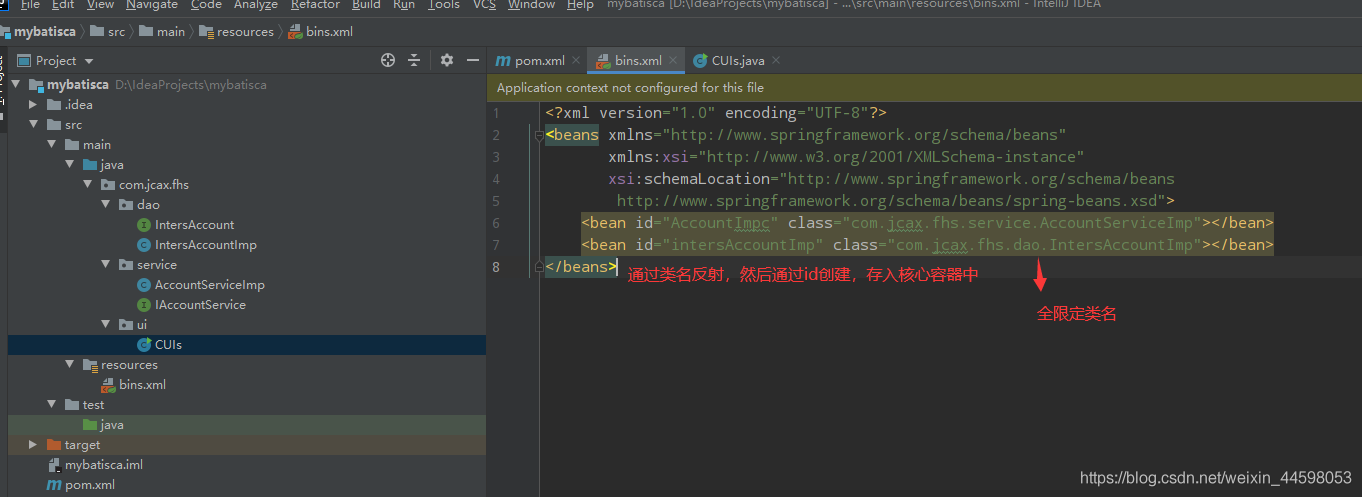The width and height of the screenshot is (1362, 497).
Task: Click the locate current file crosshair icon
Action: pyautogui.click(x=388, y=61)
